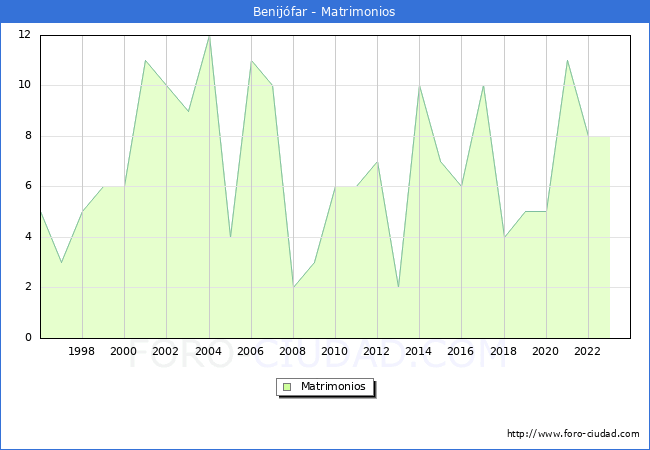The height and width of the screenshot is (450, 650).
Task: Select the 2012 x-axis label
Action: pos(377,351)
